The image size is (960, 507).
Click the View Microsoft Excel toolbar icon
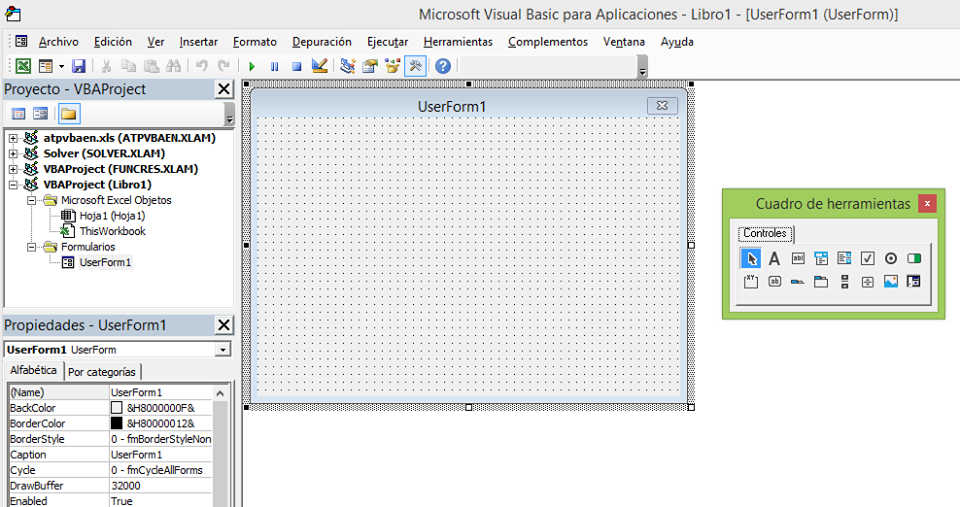[23, 66]
